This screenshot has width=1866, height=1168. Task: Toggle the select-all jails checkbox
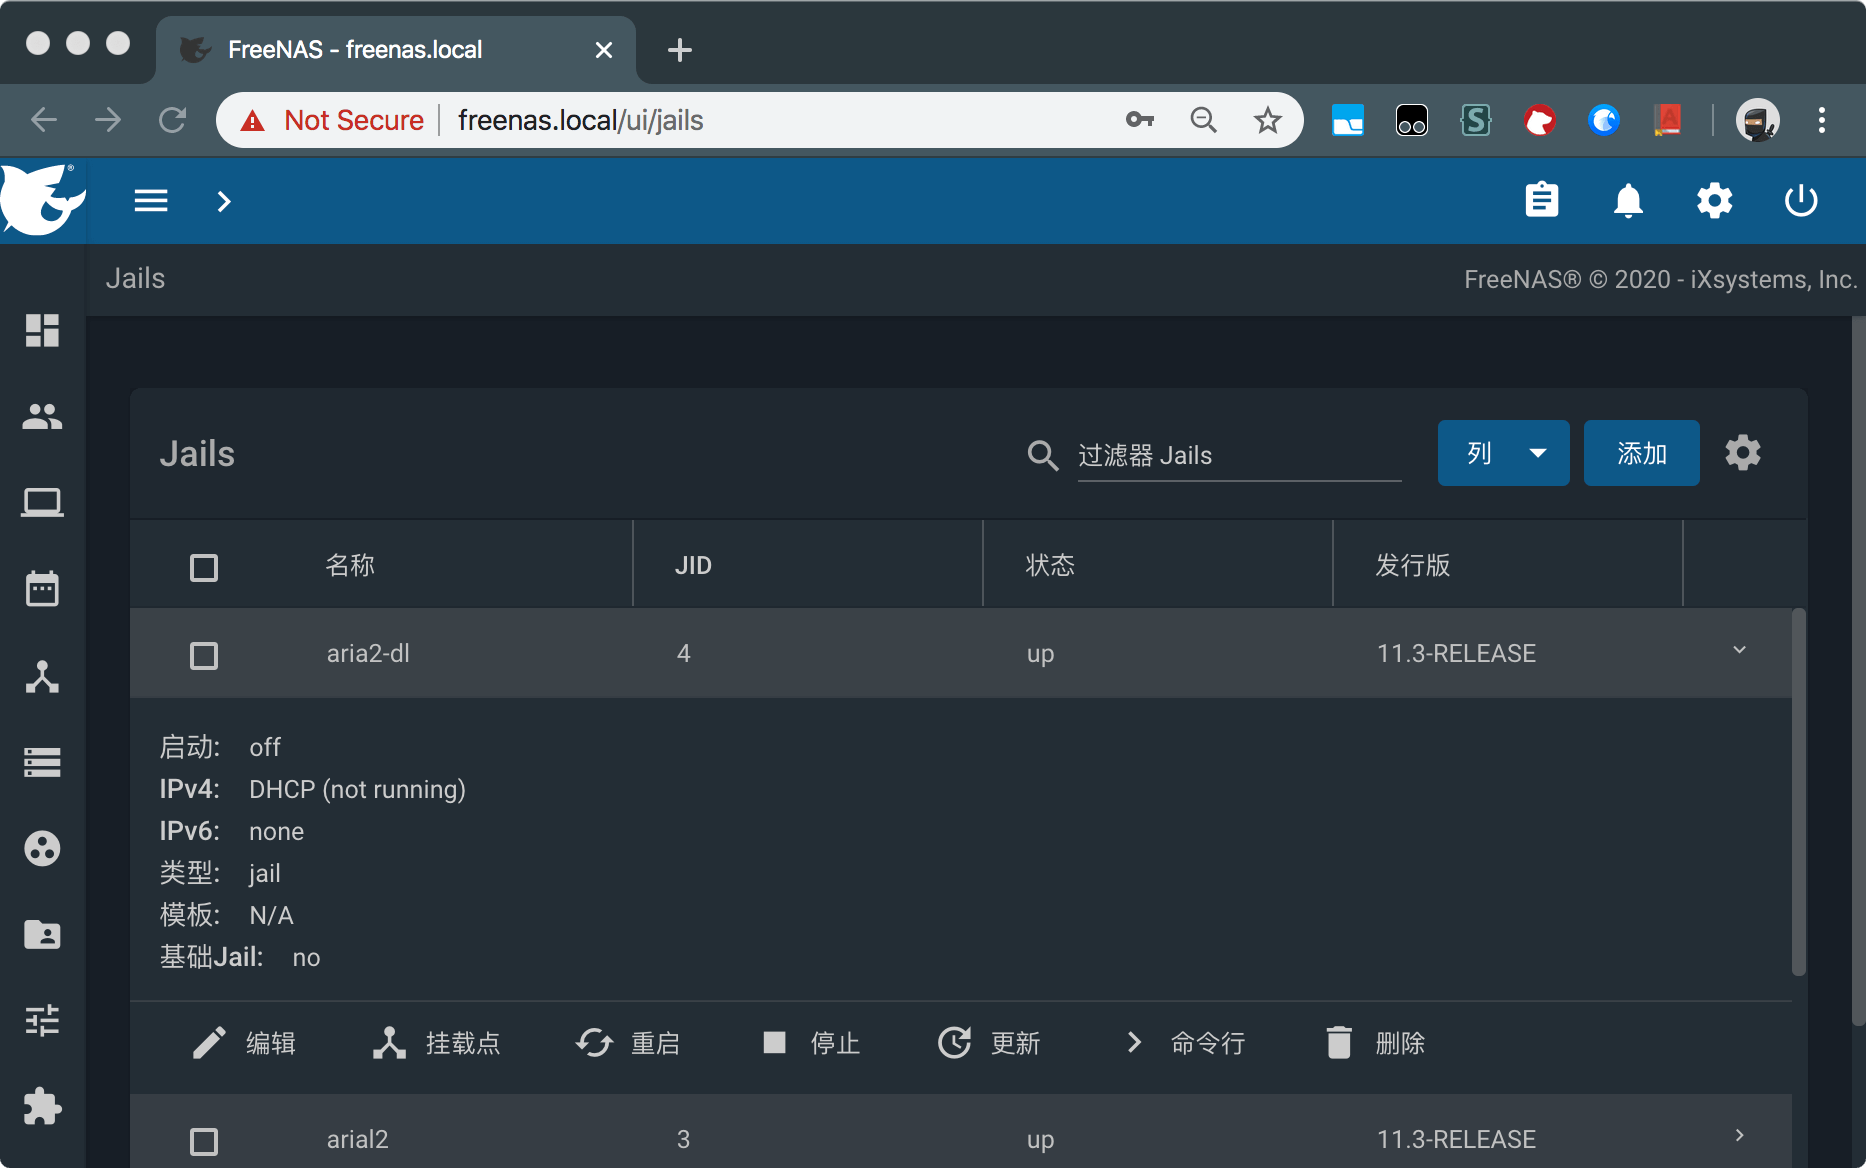[204, 568]
